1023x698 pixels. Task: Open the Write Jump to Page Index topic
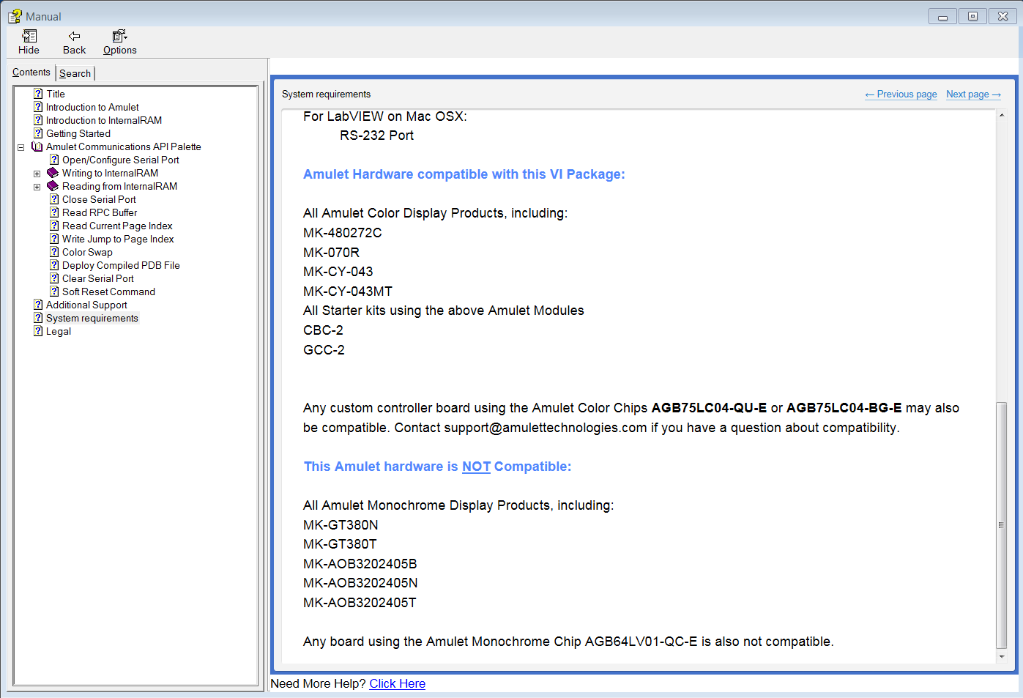pyautogui.click(x=118, y=239)
